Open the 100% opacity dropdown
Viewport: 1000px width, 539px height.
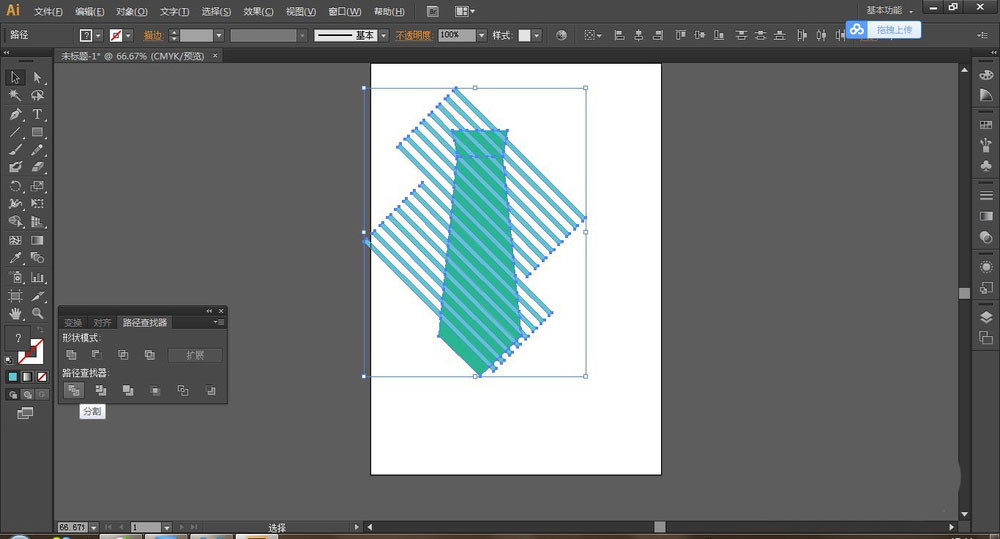(481, 35)
